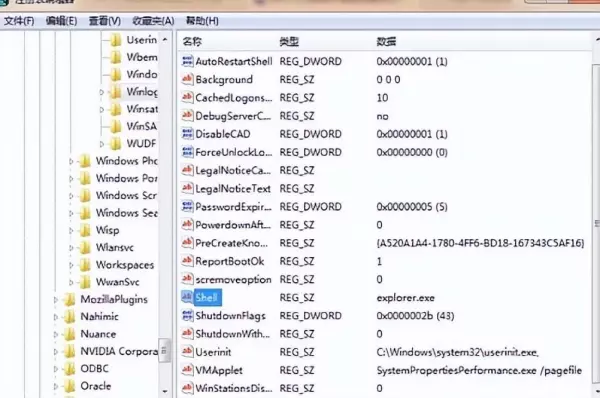Click the PreCreateKno... string icon
The image size is (600, 398).
click(x=188, y=243)
